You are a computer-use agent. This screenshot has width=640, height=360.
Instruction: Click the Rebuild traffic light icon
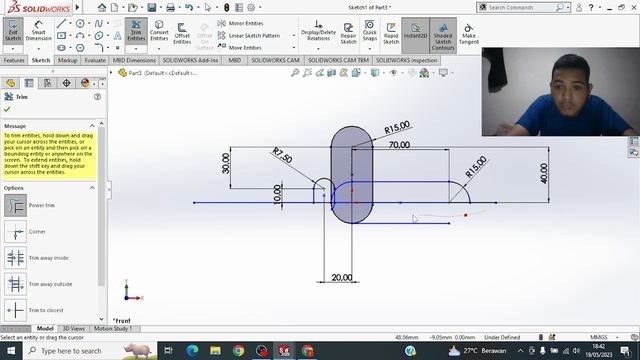tap(227, 7)
